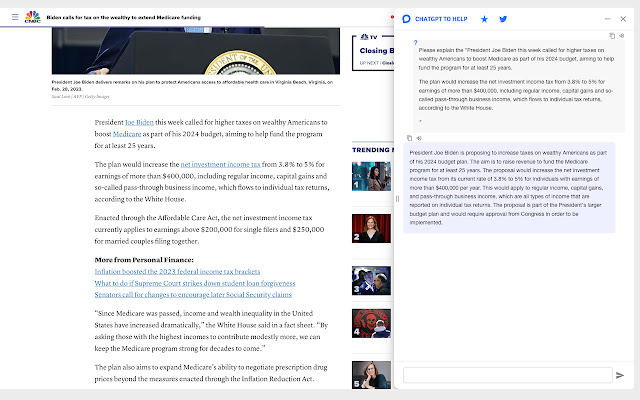This screenshot has height=400, width=640.
Task: Click the paragraph about negotiating prescription drug prices
Action: coord(211,373)
